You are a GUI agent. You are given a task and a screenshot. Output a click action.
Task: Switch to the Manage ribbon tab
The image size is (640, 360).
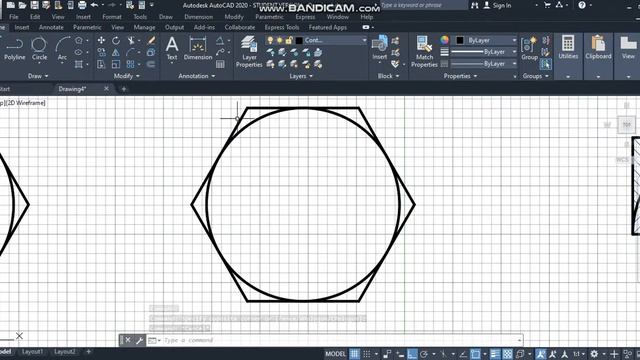click(x=144, y=27)
